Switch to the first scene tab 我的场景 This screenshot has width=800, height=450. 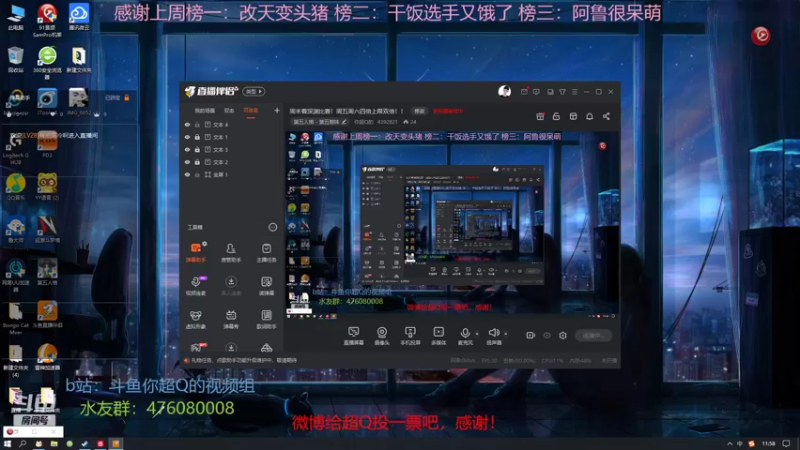point(205,111)
